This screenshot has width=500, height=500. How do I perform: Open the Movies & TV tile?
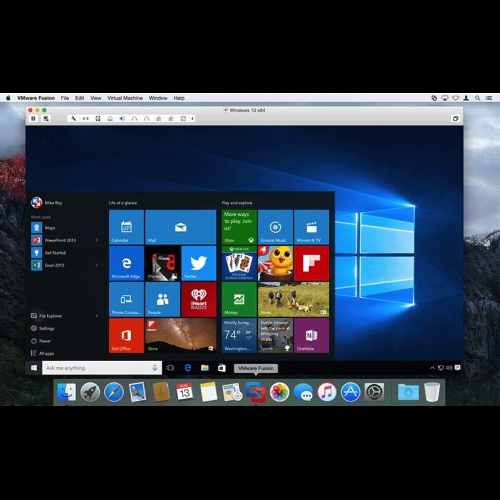tap(311, 227)
